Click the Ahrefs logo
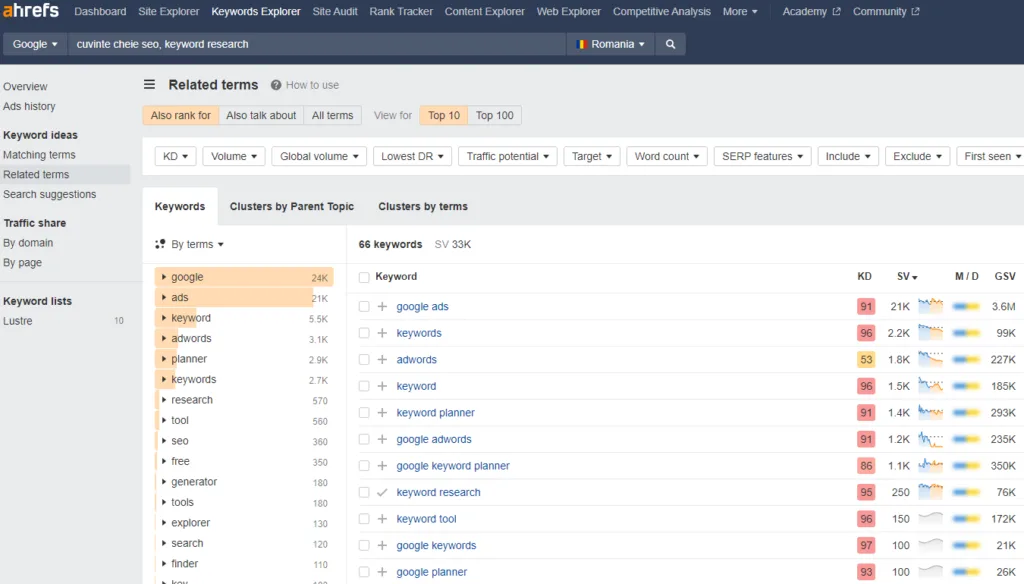1024x584 pixels. (x=31, y=11)
